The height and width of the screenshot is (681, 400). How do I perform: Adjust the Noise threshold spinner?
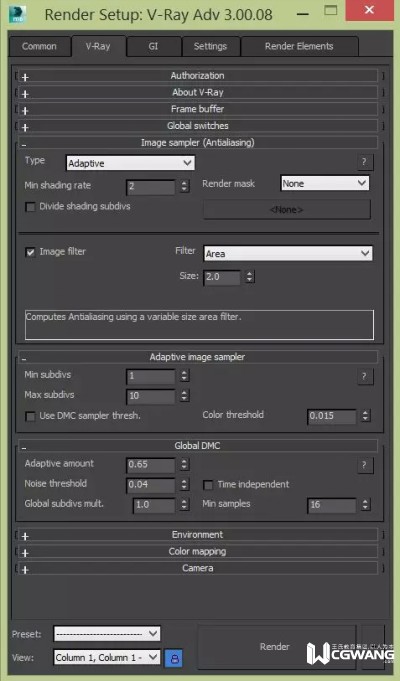pos(185,484)
